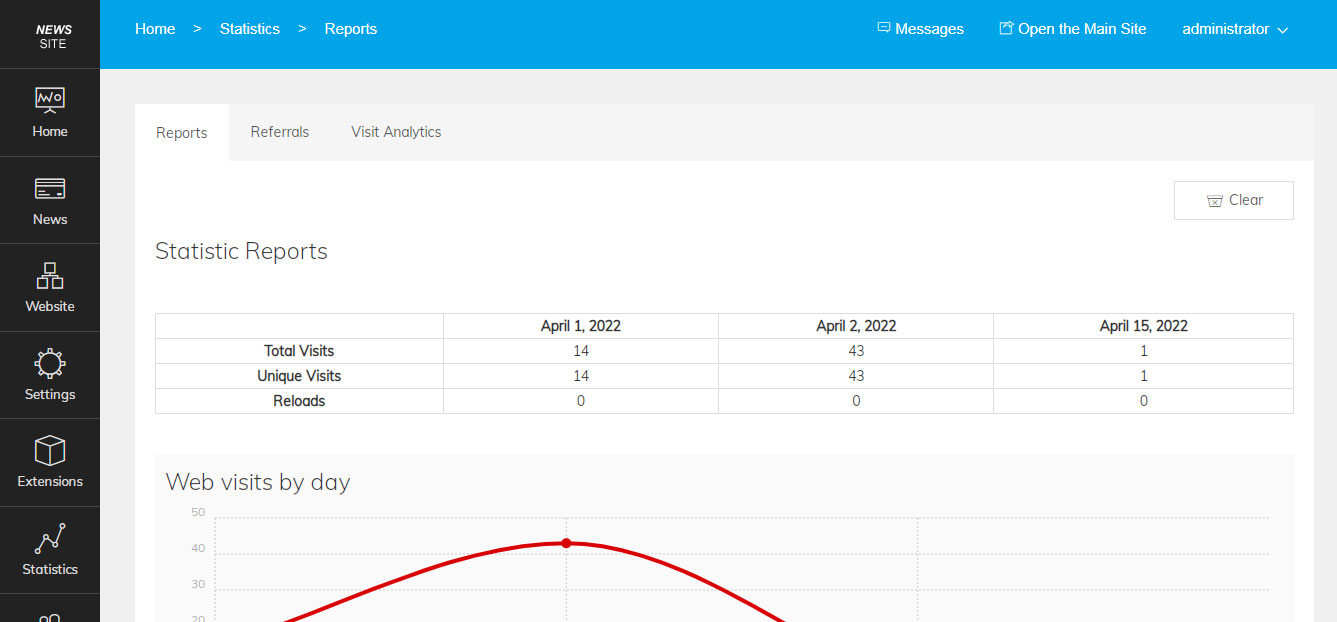The image size is (1337, 622).
Task: Open Messages from the top bar
Action: point(919,28)
